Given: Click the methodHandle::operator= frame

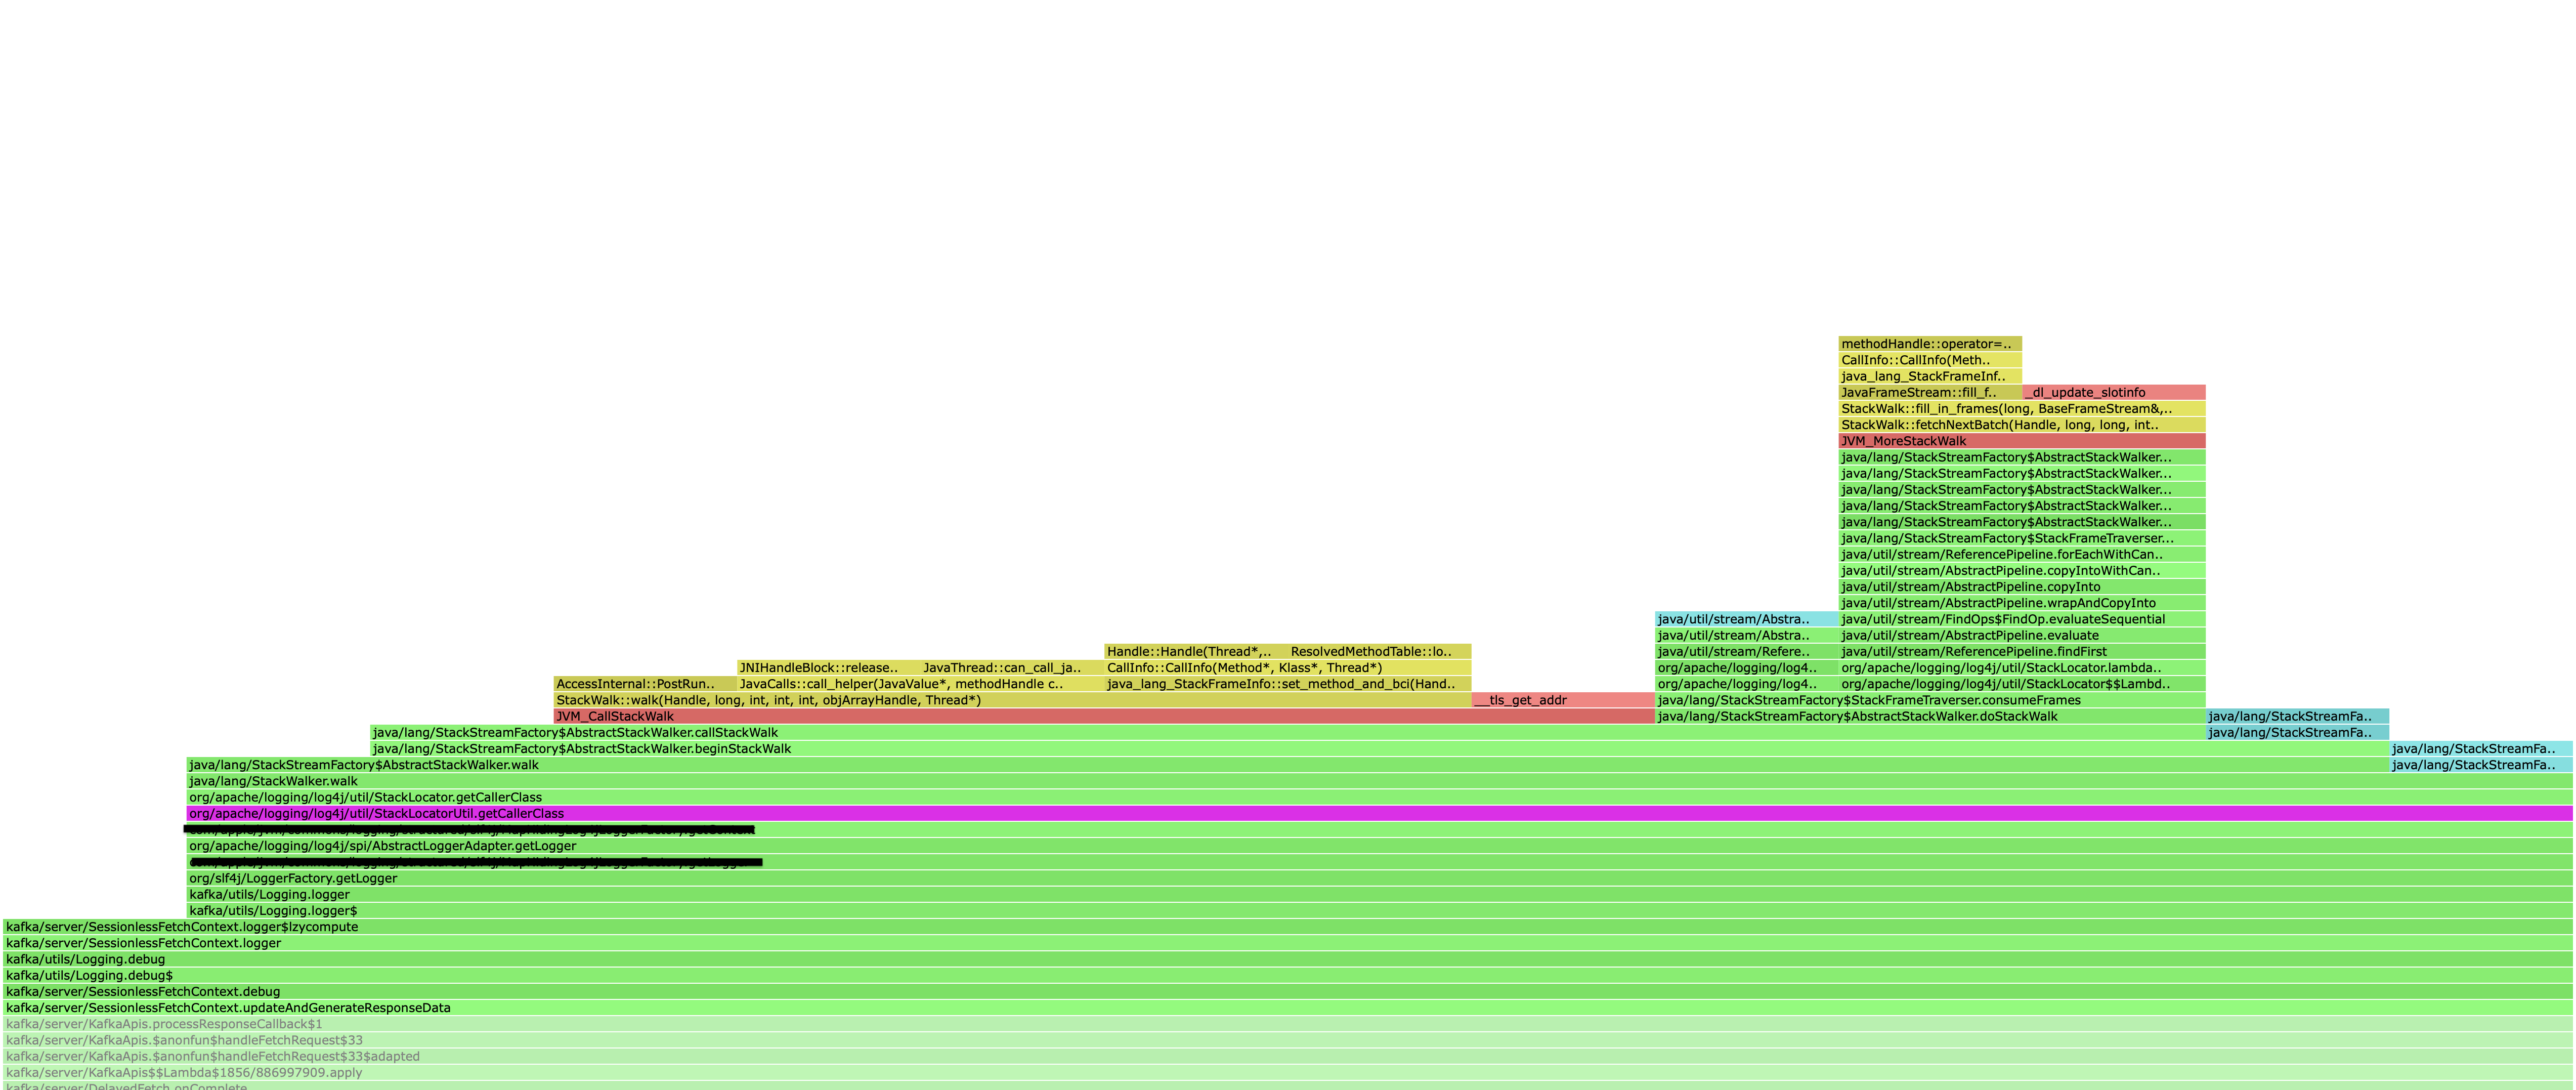Looking at the screenshot, I should pyautogui.click(x=1930, y=344).
